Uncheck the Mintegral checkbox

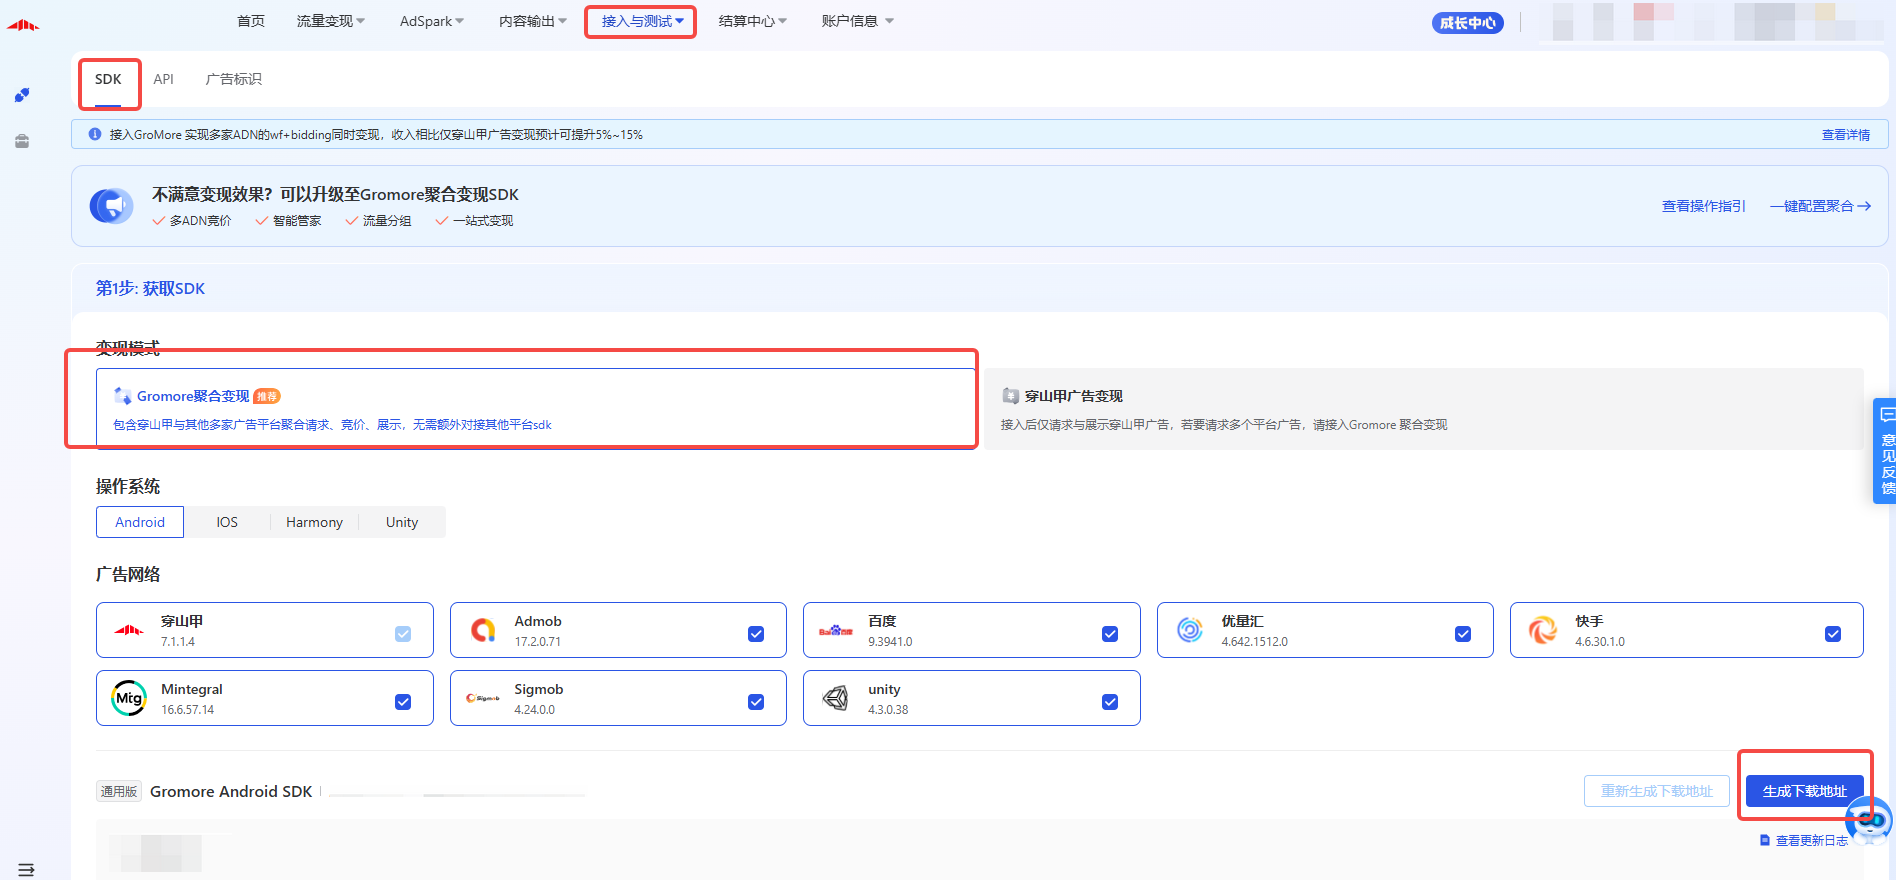pyautogui.click(x=403, y=702)
